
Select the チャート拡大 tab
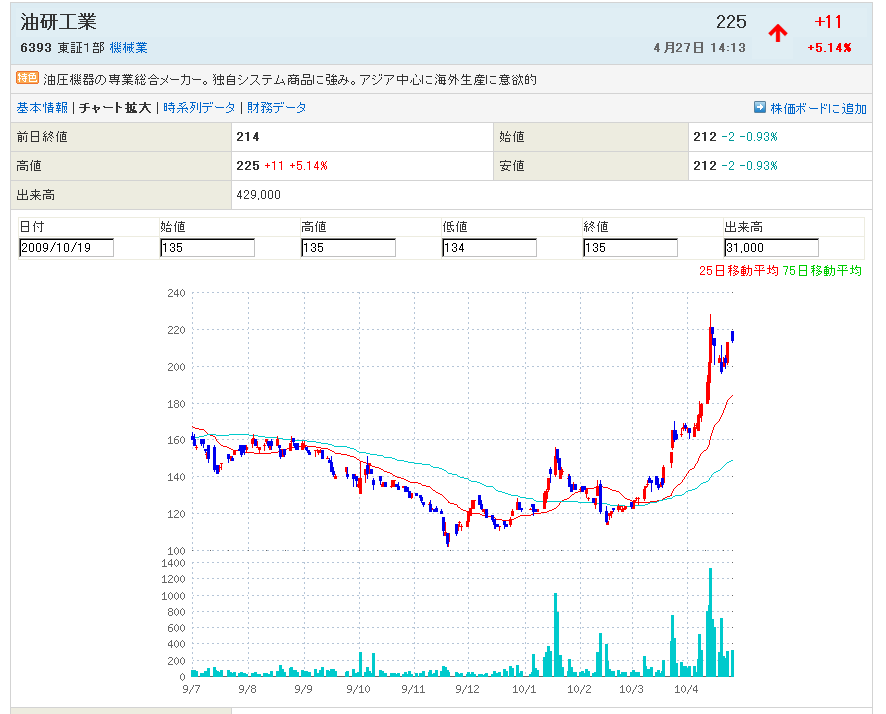tap(115, 108)
